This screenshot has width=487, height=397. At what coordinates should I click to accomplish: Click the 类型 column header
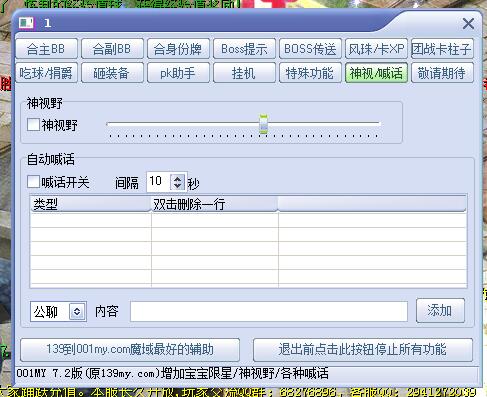click(x=90, y=203)
